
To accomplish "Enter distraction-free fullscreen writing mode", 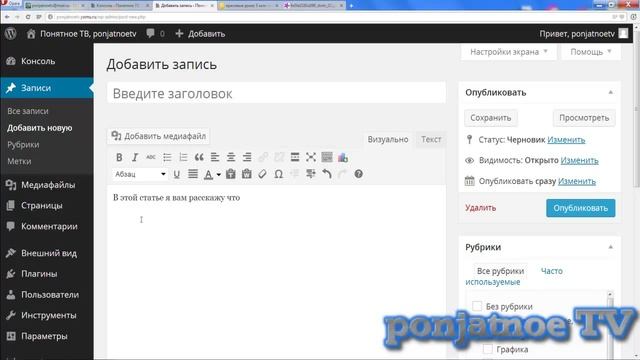I will (311, 158).
